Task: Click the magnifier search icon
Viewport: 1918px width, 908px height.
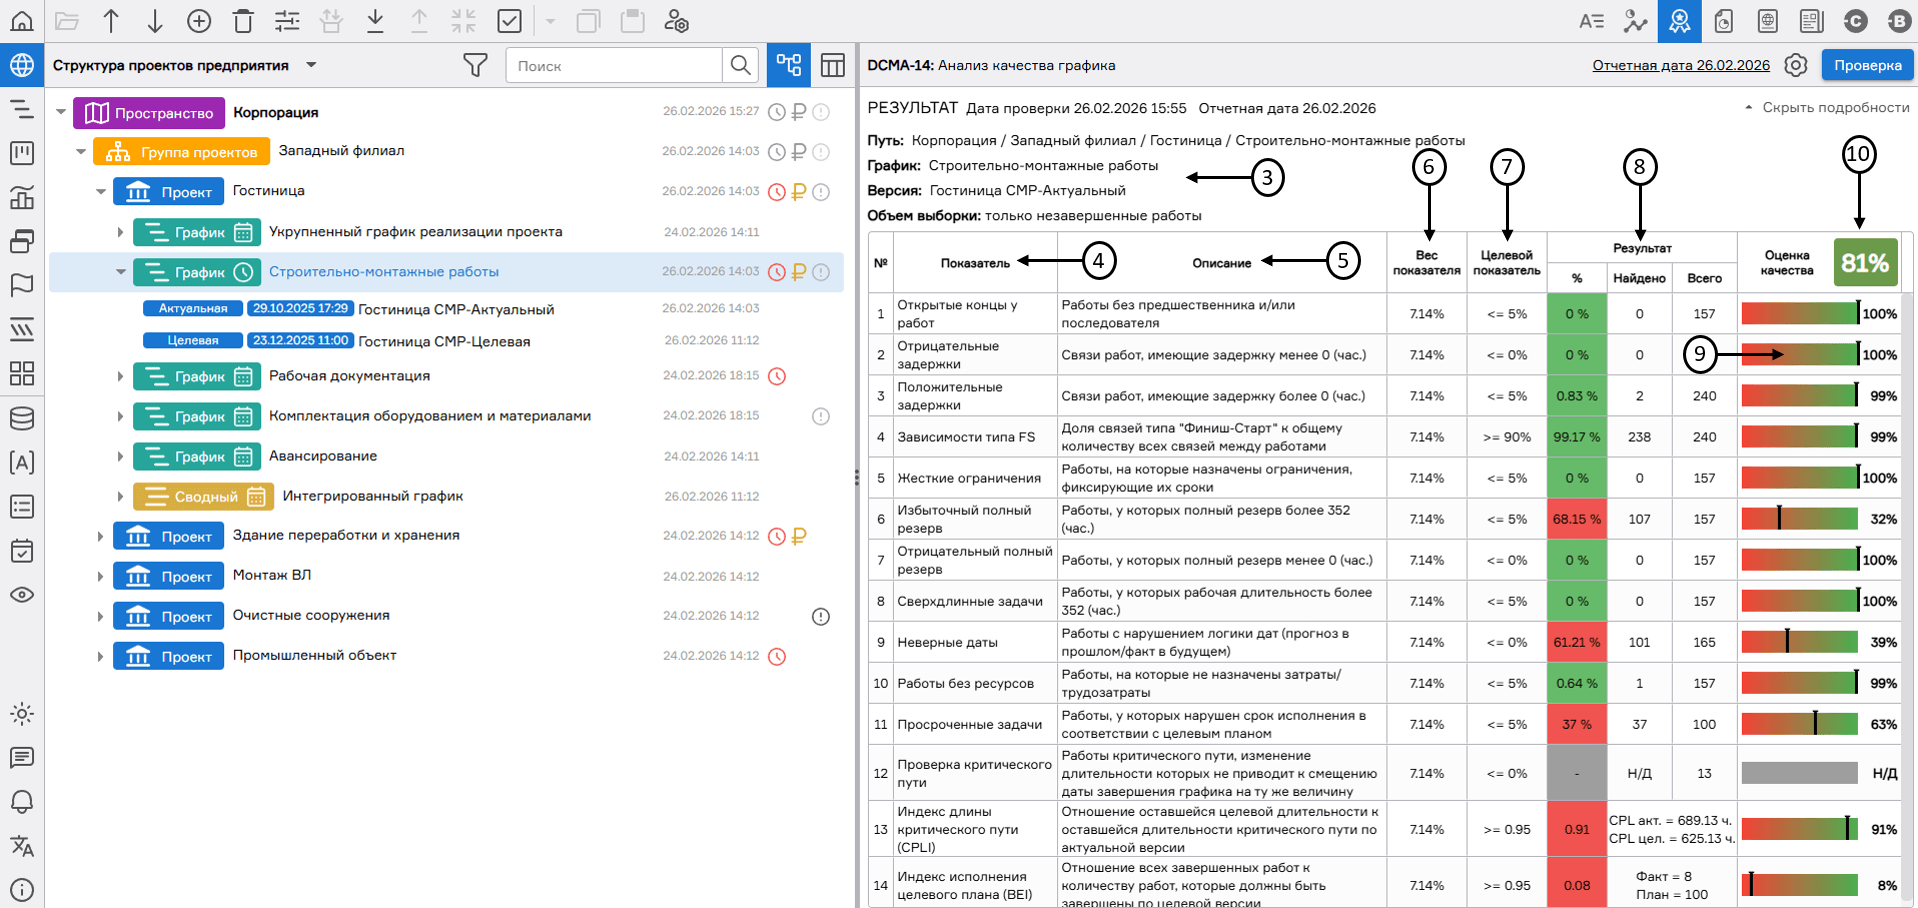Action: tap(740, 66)
